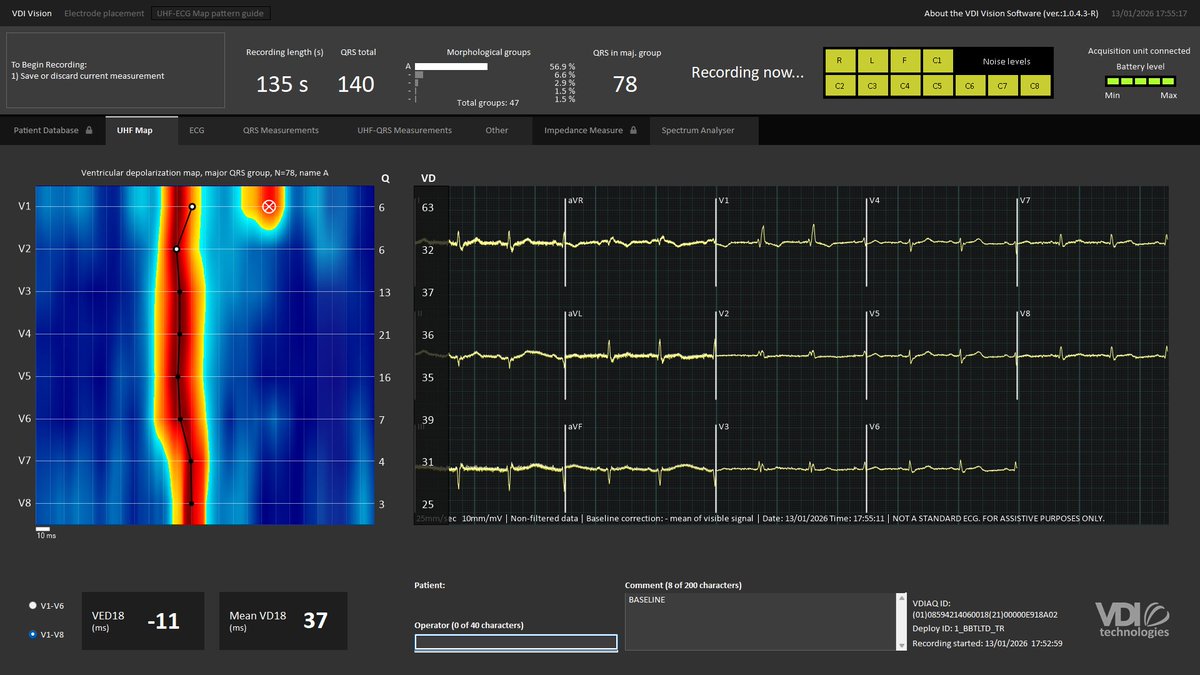The width and height of the screenshot is (1200, 675).
Task: Click the VD value 63 at top
Action: [x=428, y=208]
